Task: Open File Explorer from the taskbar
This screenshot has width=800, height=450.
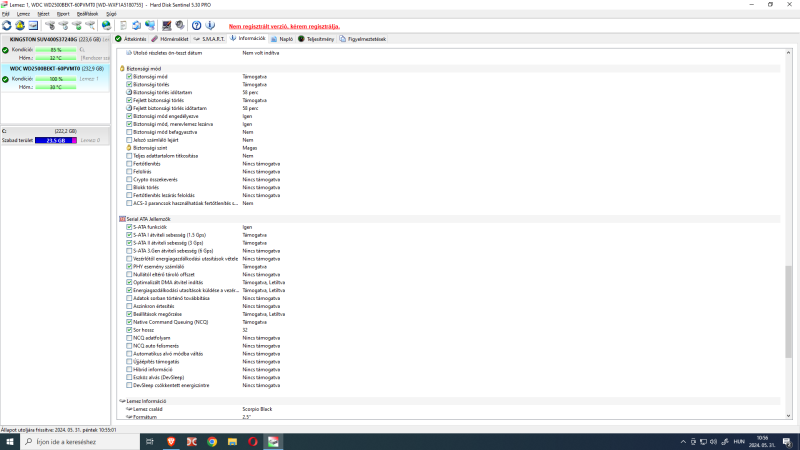Action: tap(232, 442)
